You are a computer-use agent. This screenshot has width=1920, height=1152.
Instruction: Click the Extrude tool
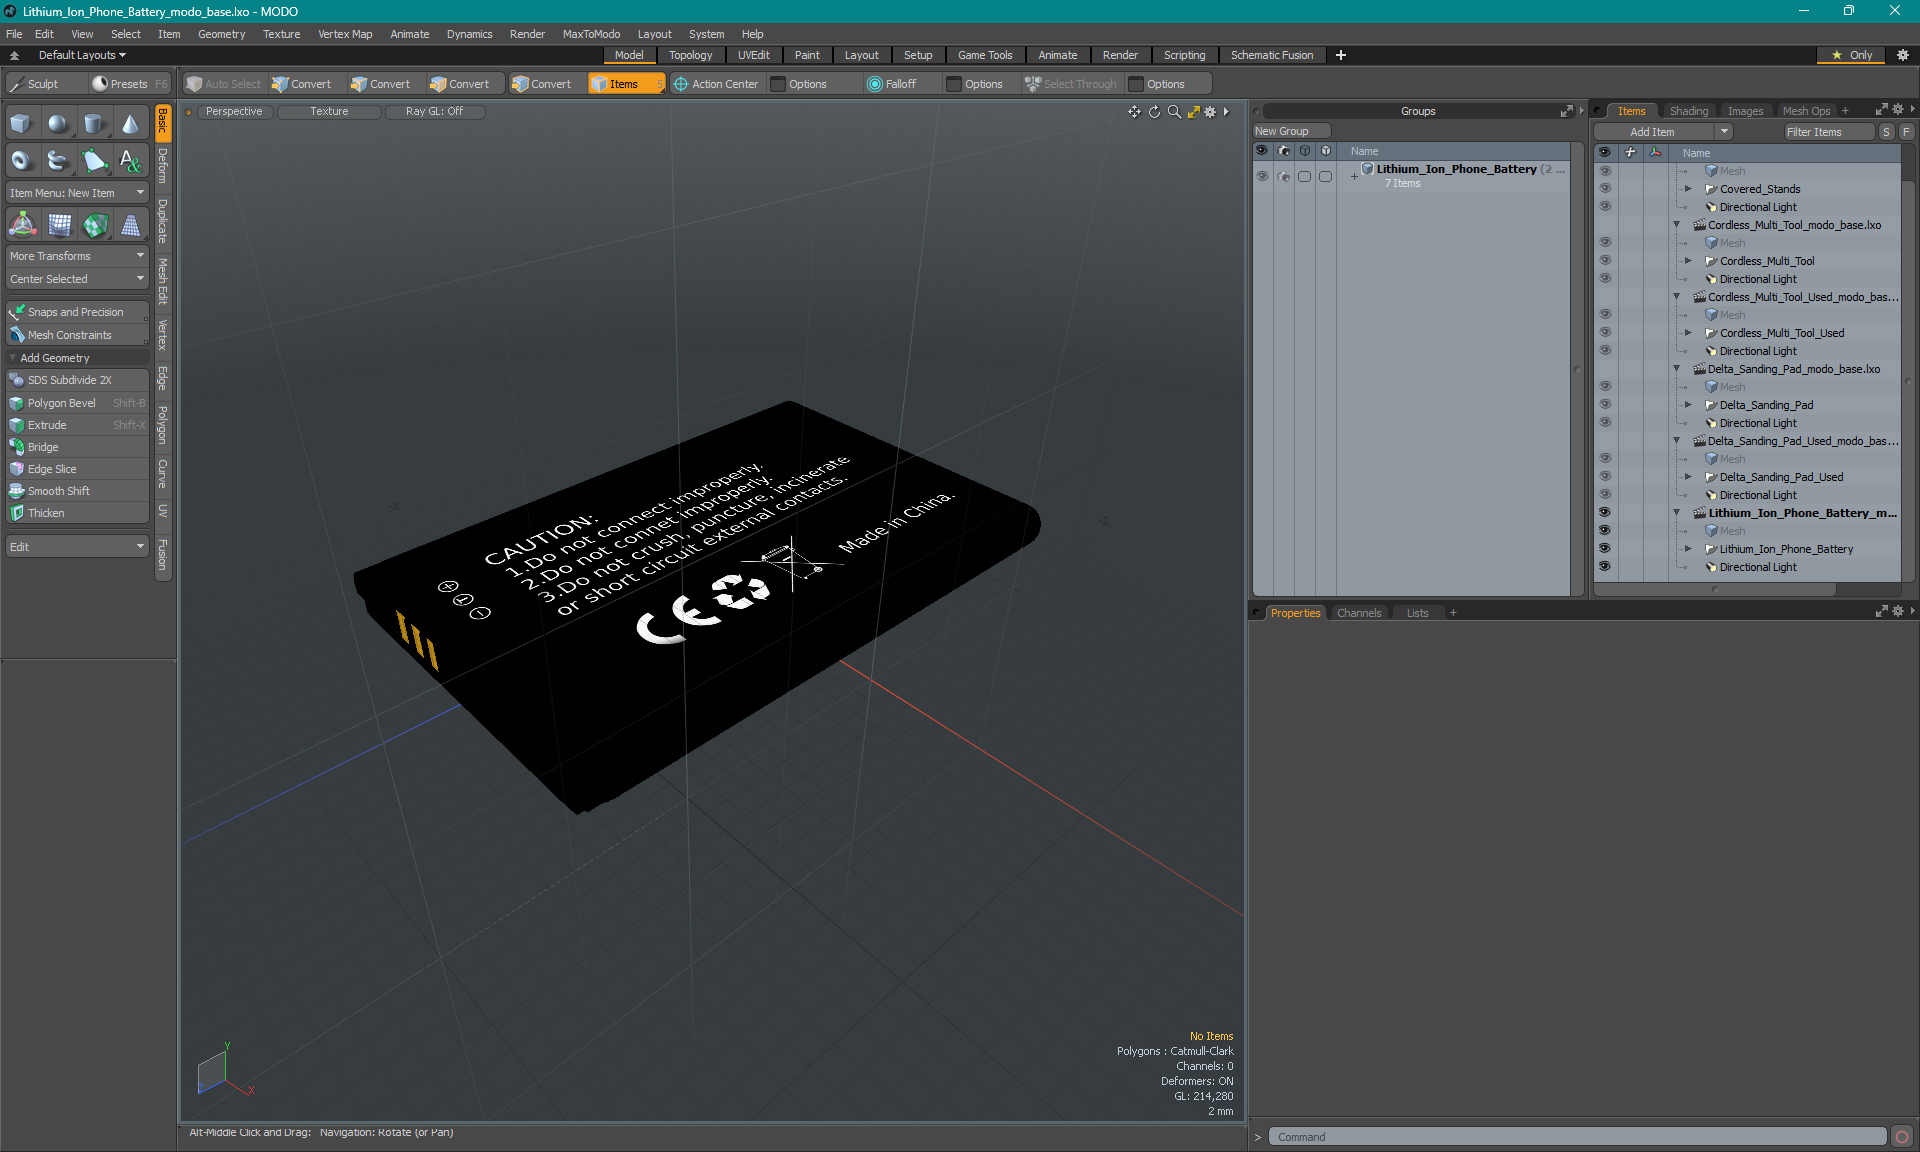[x=77, y=425]
